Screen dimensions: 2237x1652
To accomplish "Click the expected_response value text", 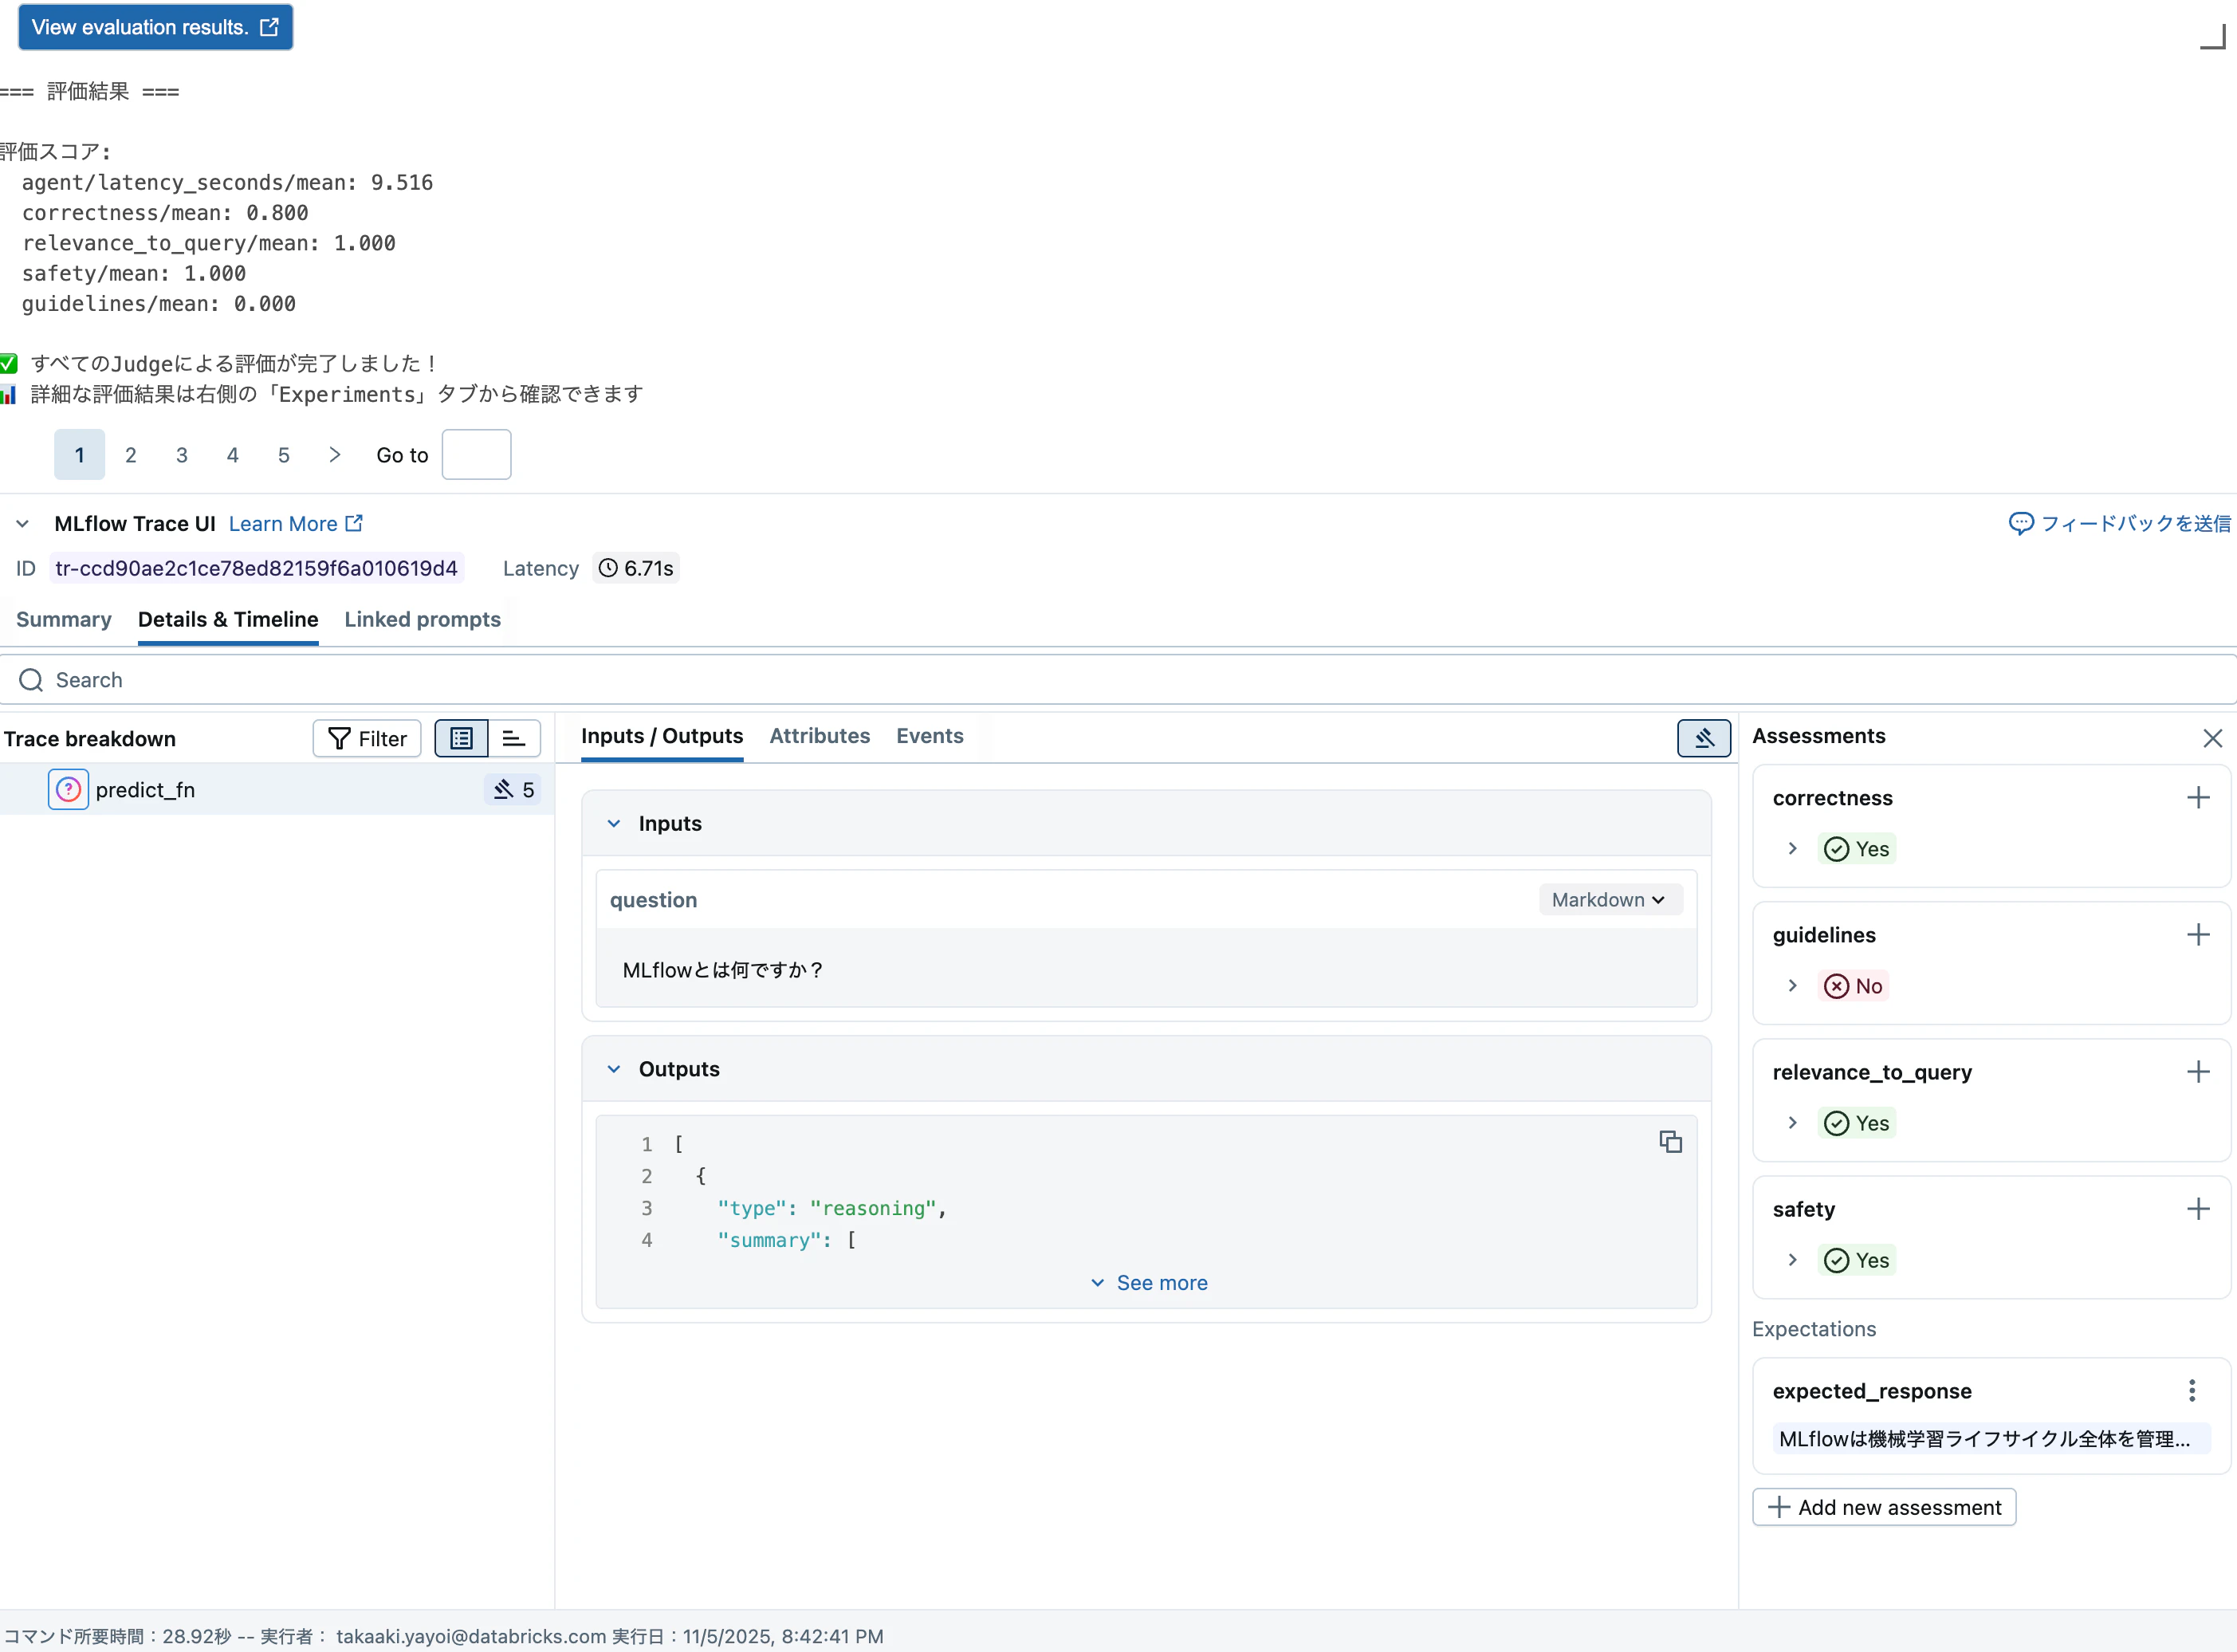I will (x=1991, y=1439).
